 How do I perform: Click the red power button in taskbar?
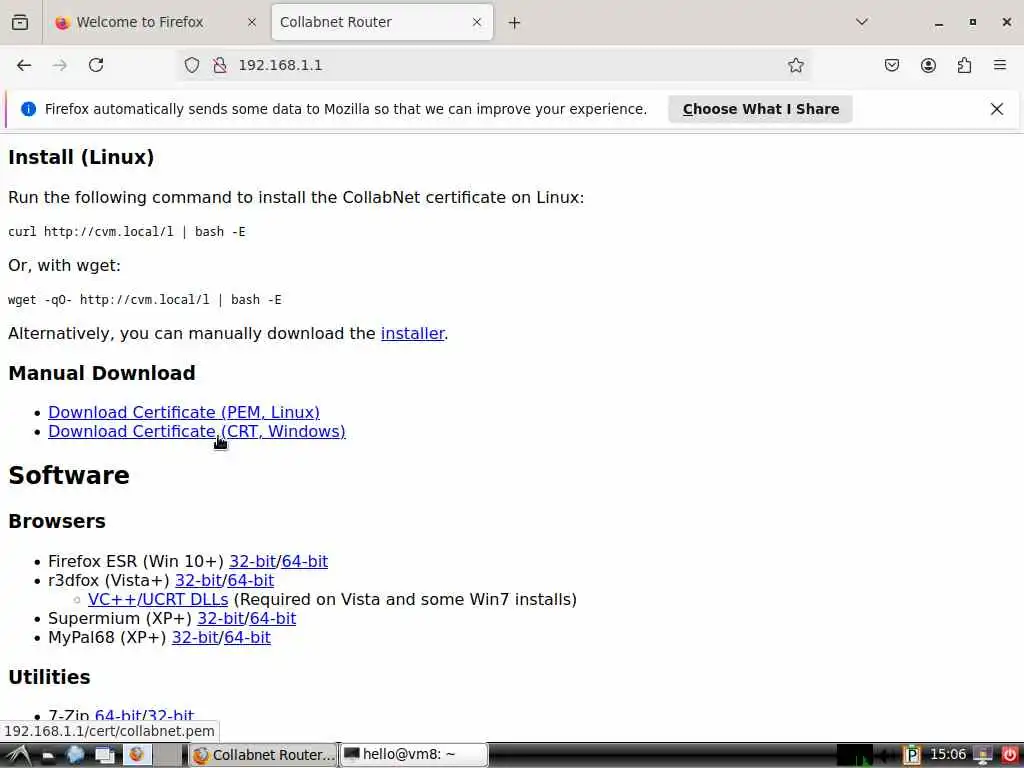[1009, 756]
